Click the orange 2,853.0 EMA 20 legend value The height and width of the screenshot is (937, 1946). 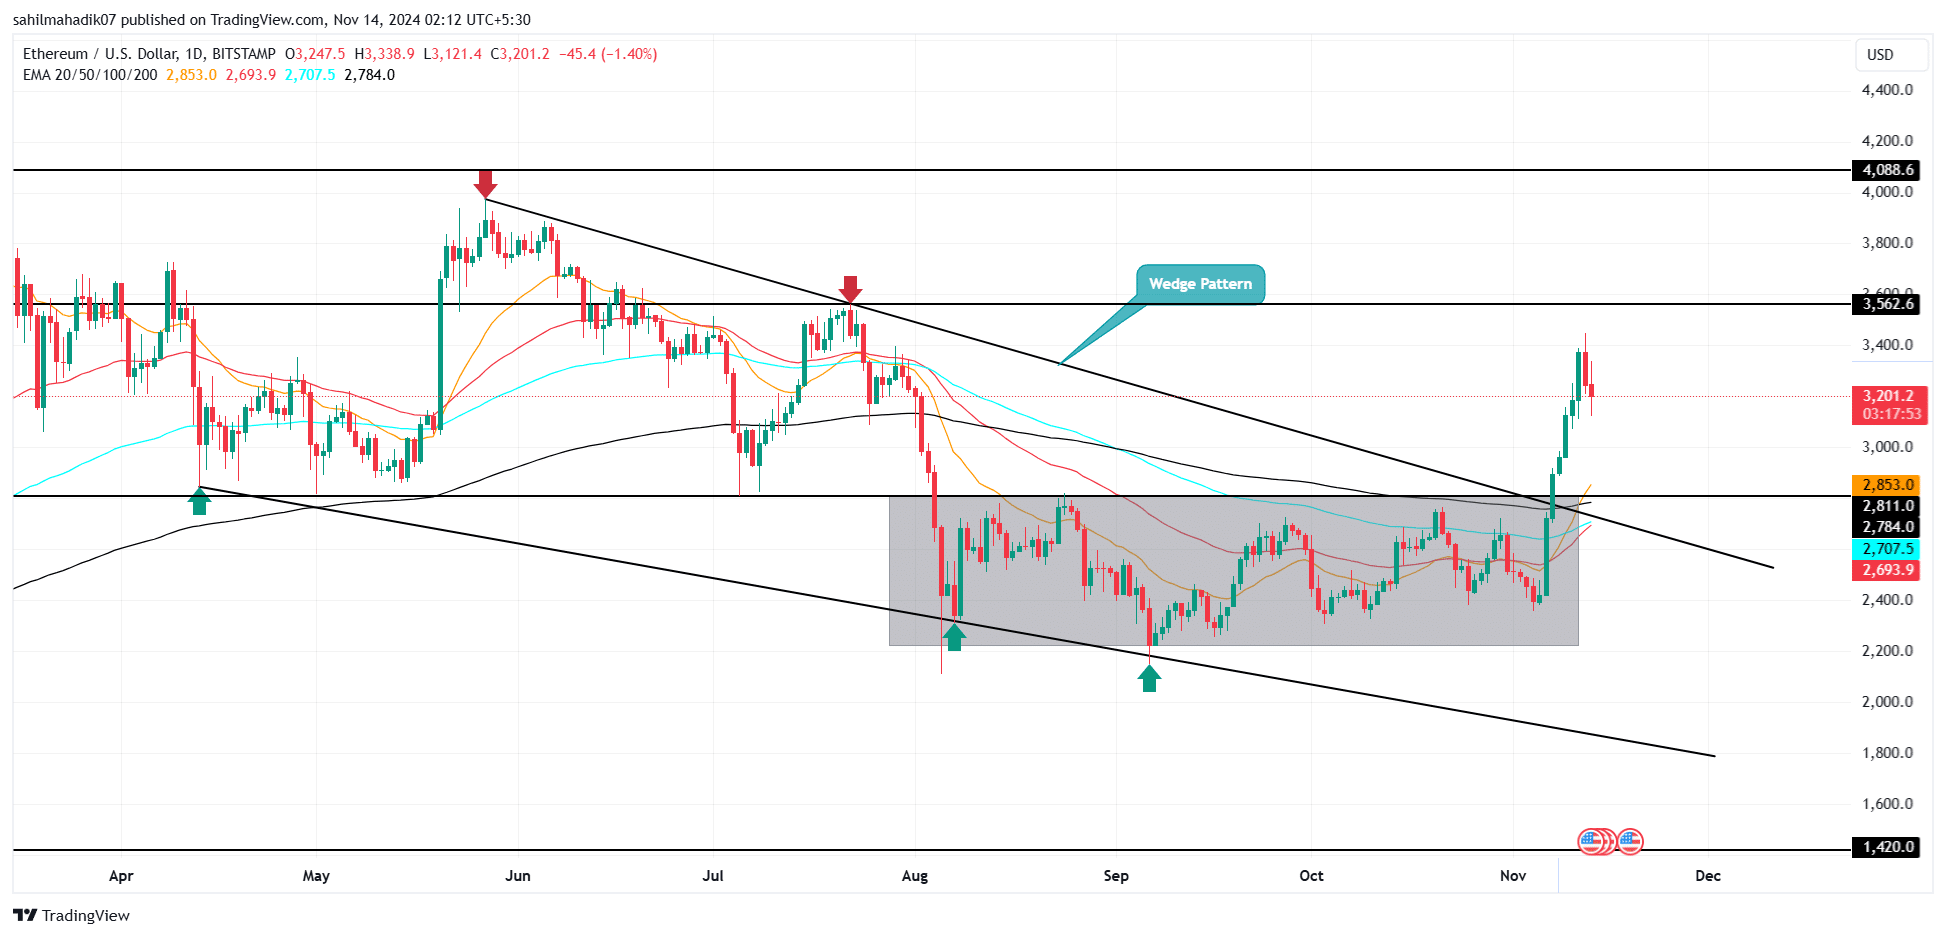[x=191, y=75]
